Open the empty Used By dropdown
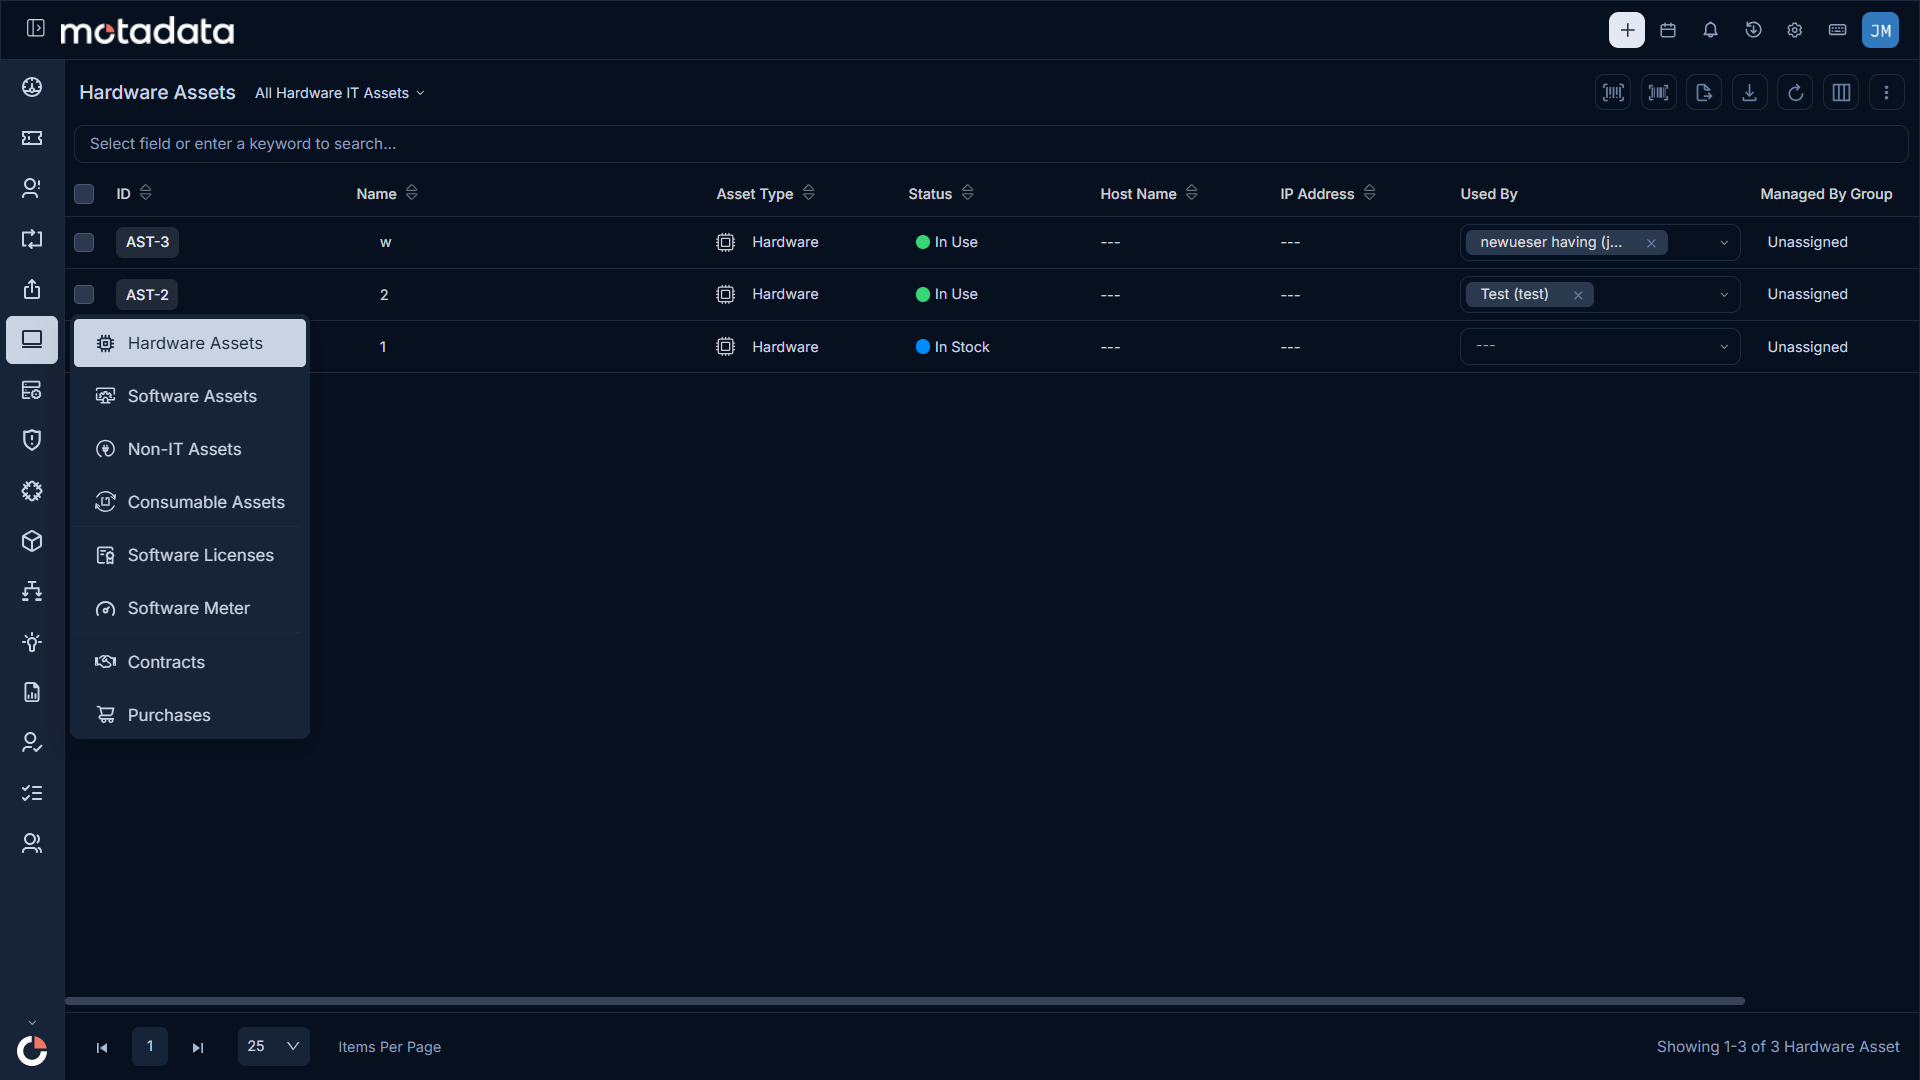Screen dimensions: 1920x1080 1600,347
